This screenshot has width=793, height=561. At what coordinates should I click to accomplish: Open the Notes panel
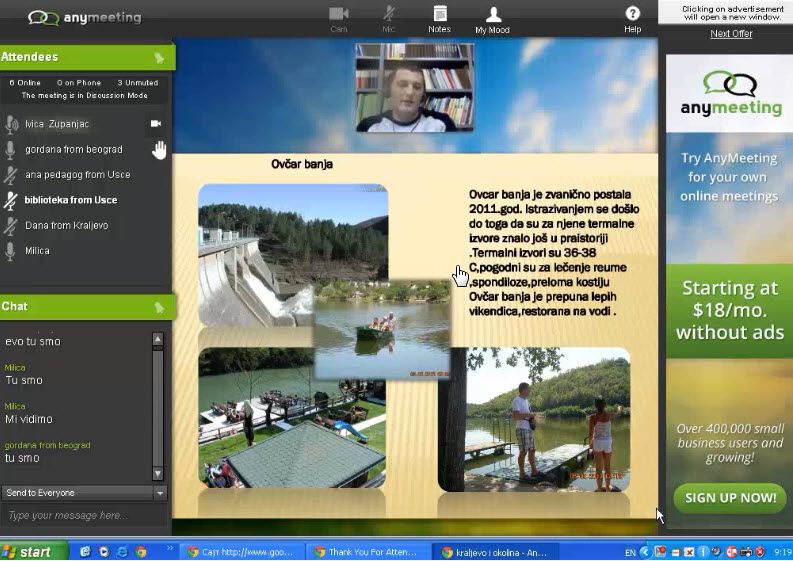439,18
